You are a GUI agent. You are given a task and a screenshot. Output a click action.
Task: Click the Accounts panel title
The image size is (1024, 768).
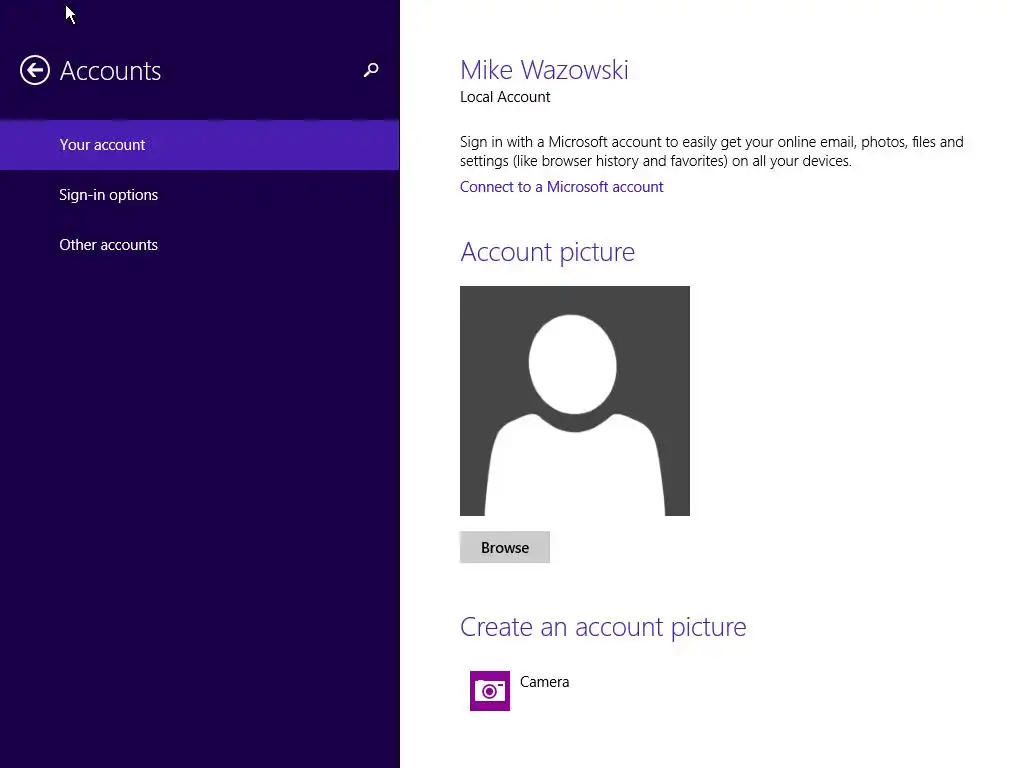(110, 71)
